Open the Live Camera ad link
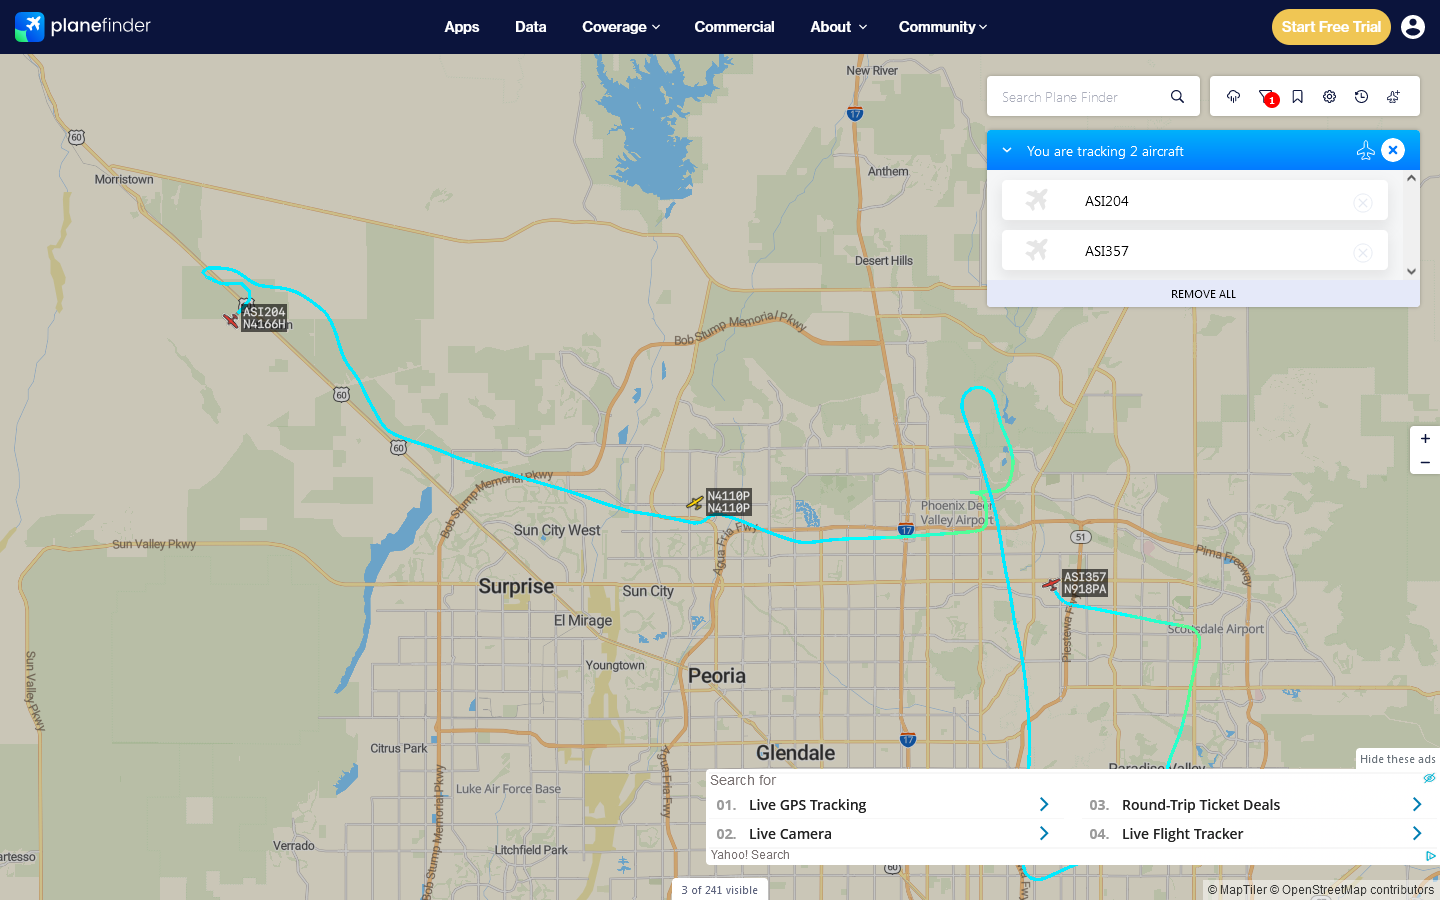The width and height of the screenshot is (1440, 900). pyautogui.click(x=790, y=834)
